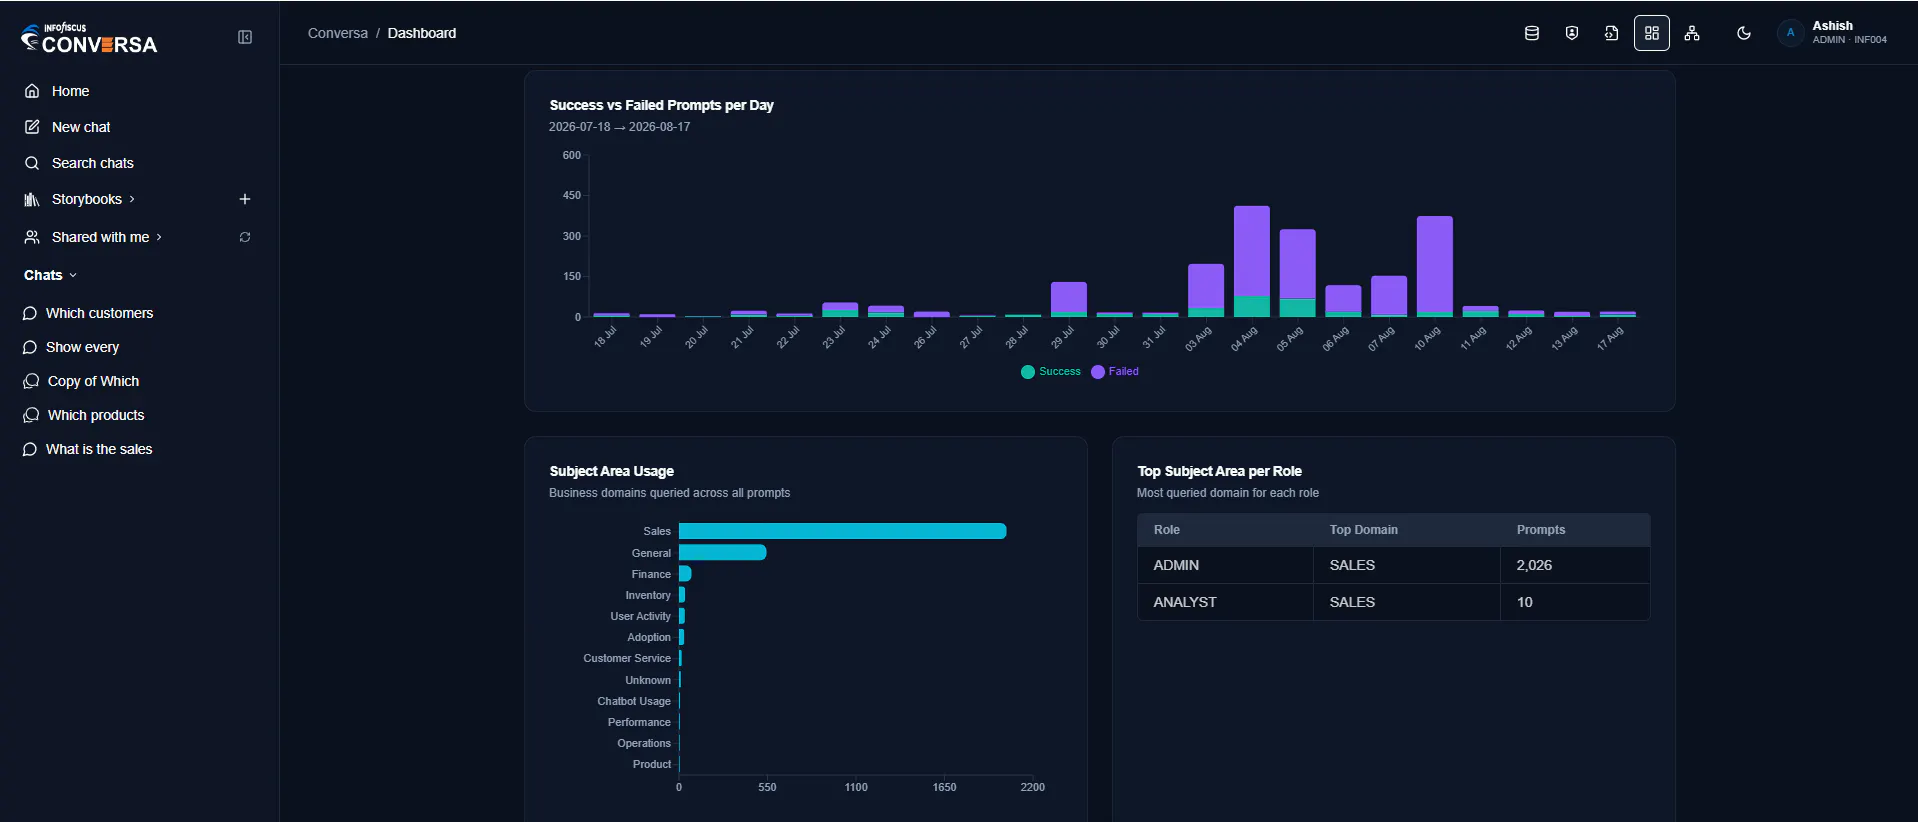This screenshot has width=1918, height=822.
Task: Click the 04 Aug bar in chart
Action: click(1252, 261)
